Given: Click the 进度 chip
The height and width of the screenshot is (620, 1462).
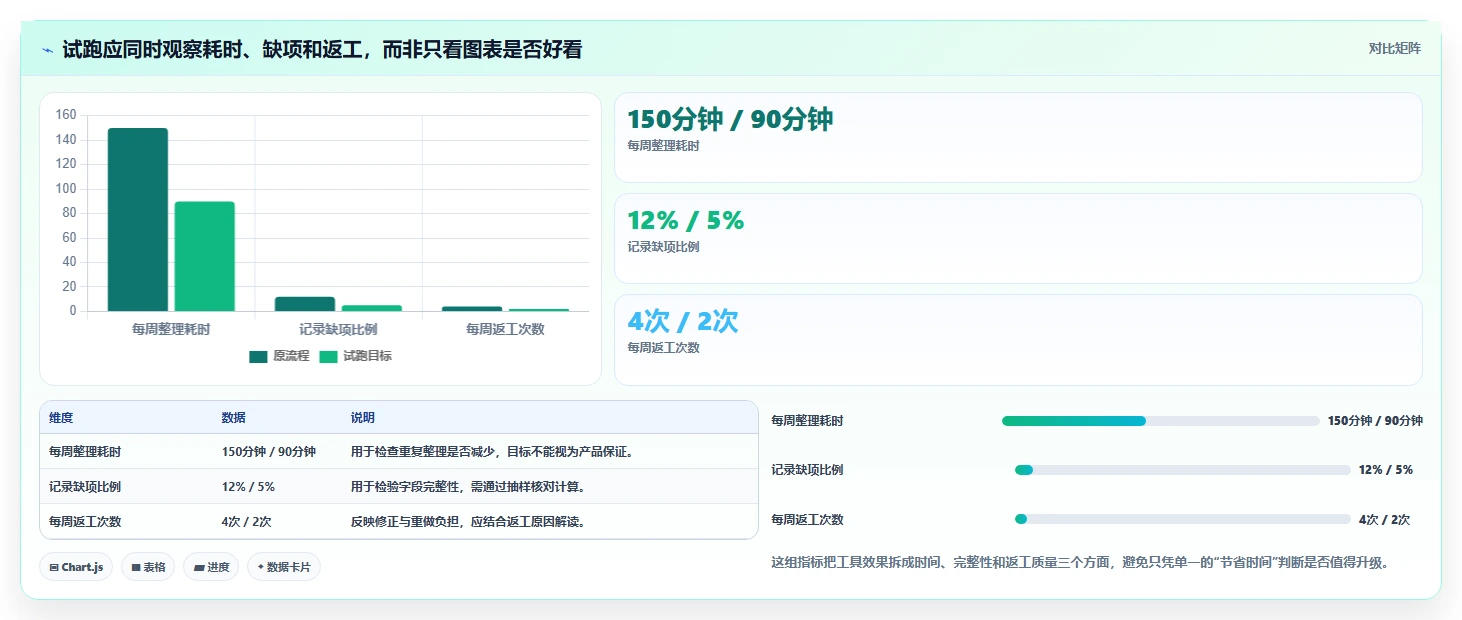Looking at the screenshot, I should [211, 567].
